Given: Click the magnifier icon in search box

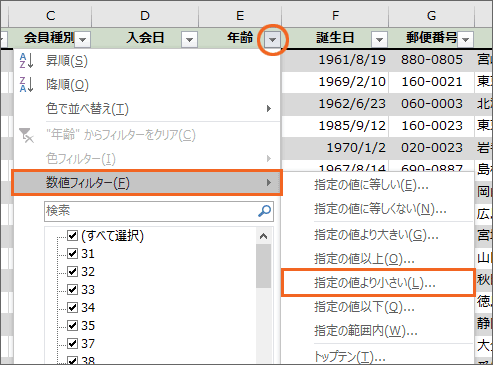Looking at the screenshot, I should (265, 211).
